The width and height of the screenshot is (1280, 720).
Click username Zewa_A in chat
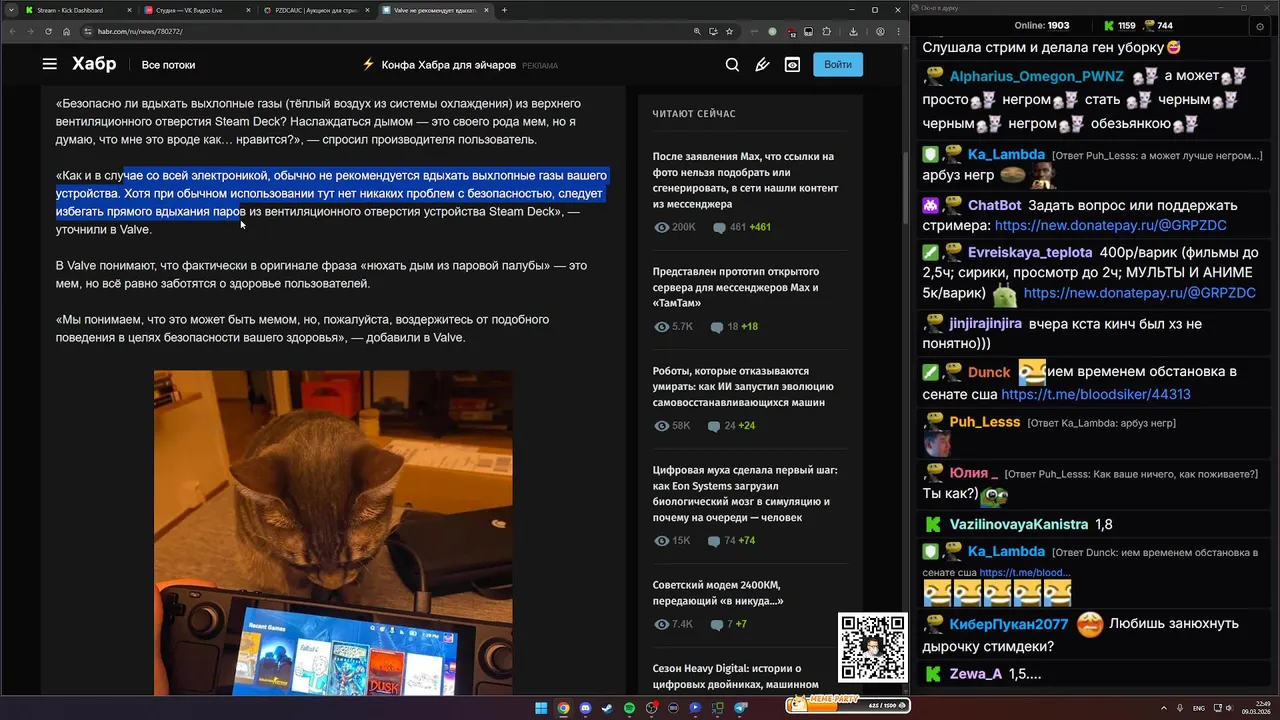pyautogui.click(x=975, y=674)
